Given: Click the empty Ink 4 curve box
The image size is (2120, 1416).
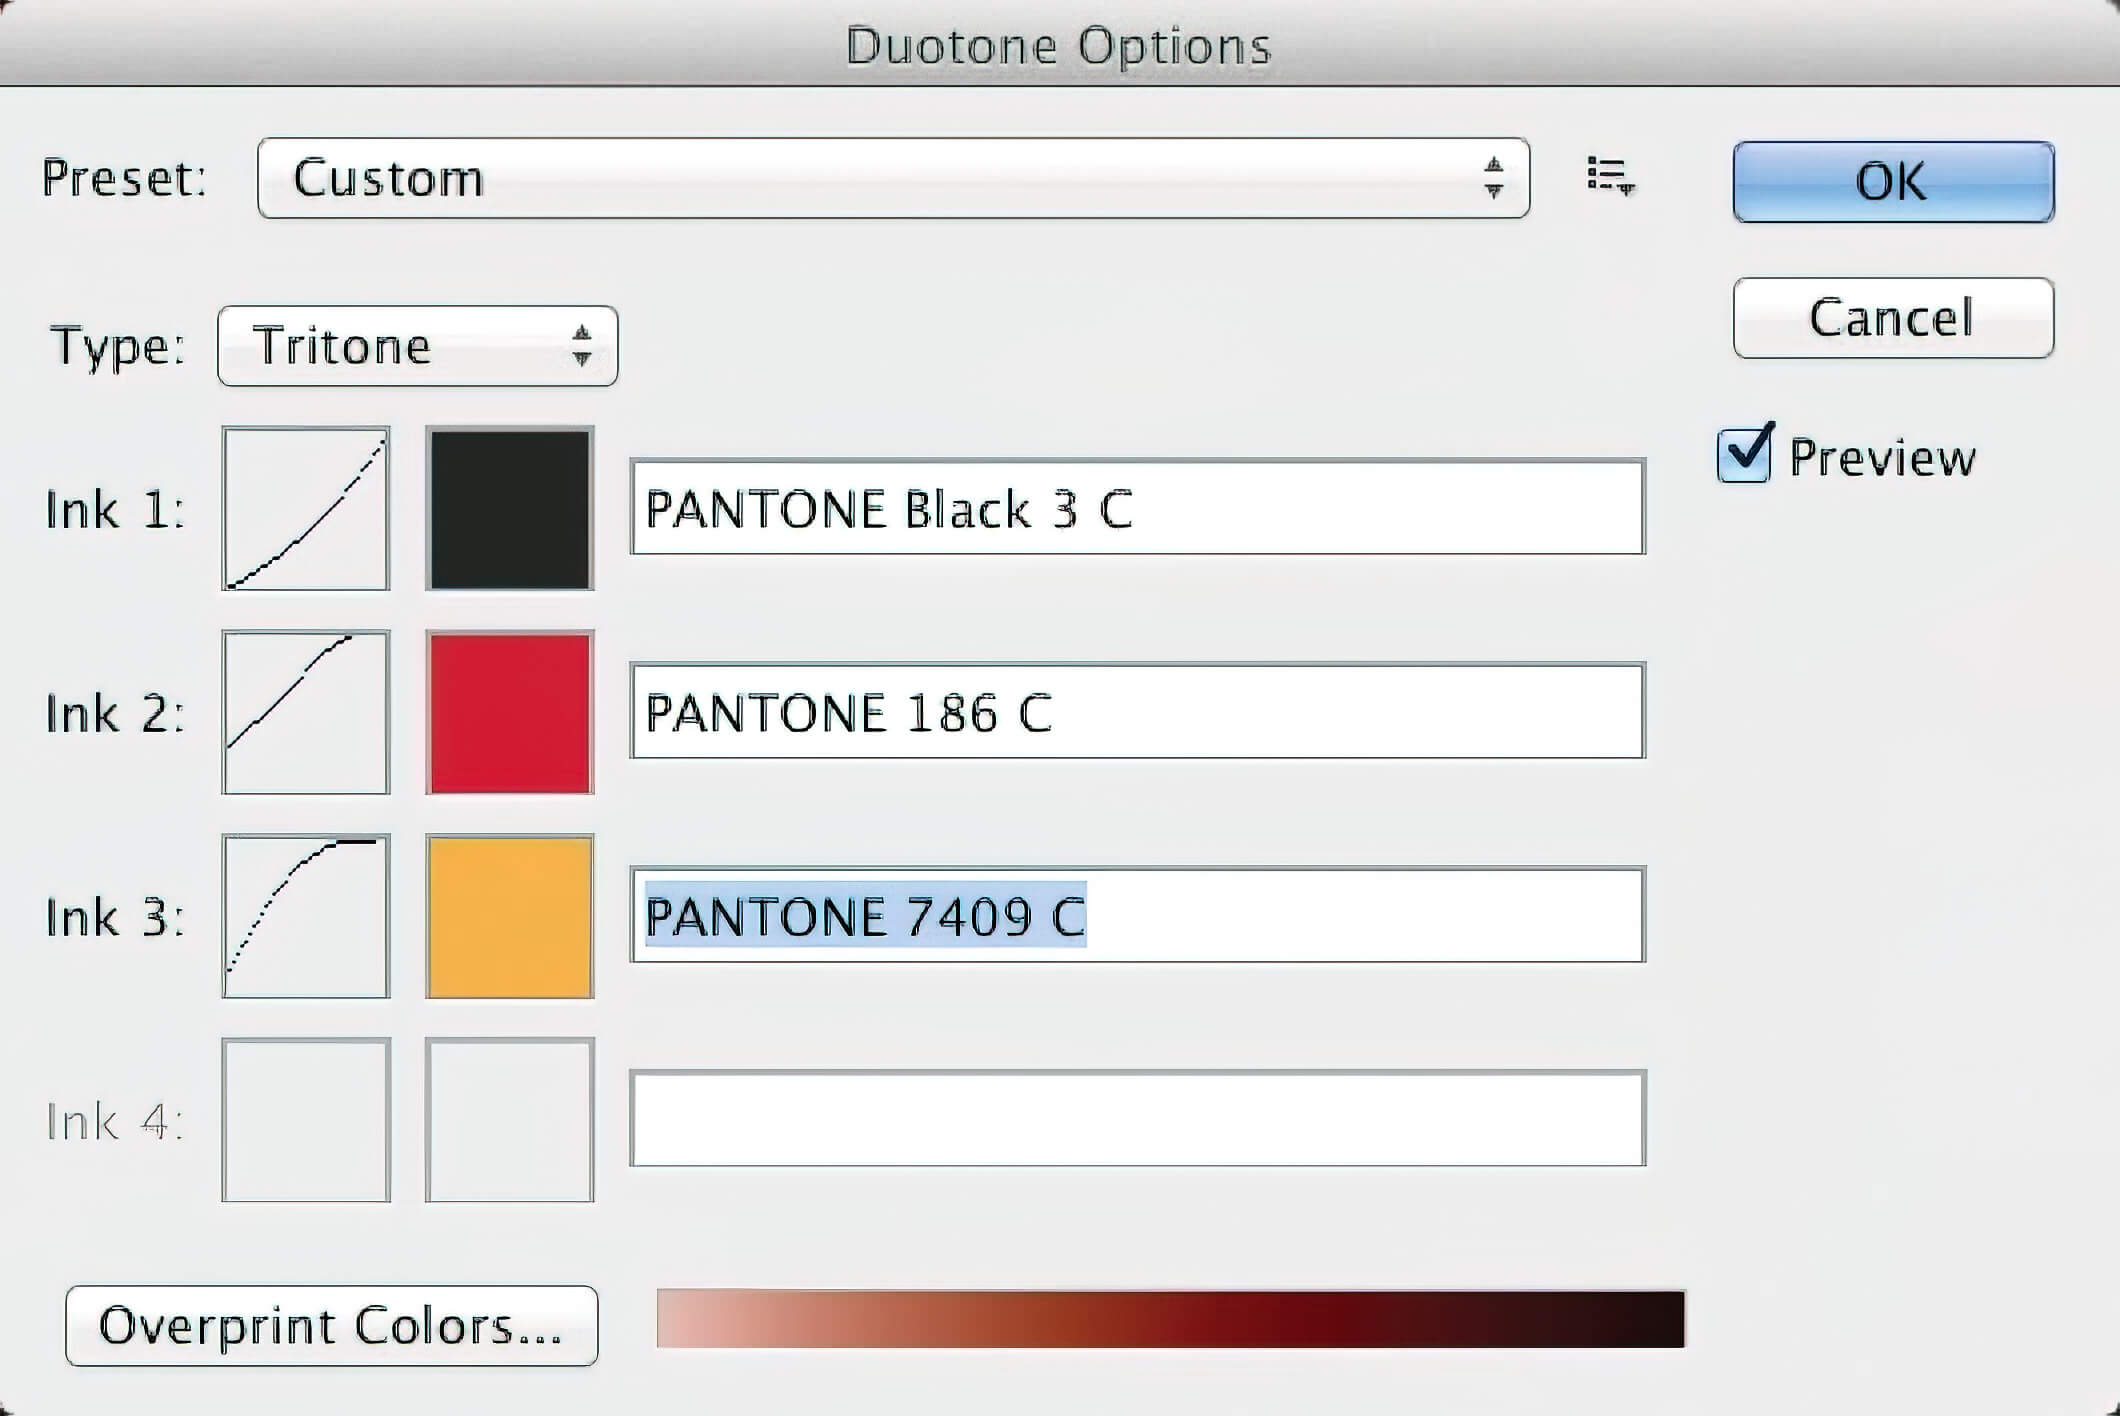Looking at the screenshot, I should coord(306,1120).
